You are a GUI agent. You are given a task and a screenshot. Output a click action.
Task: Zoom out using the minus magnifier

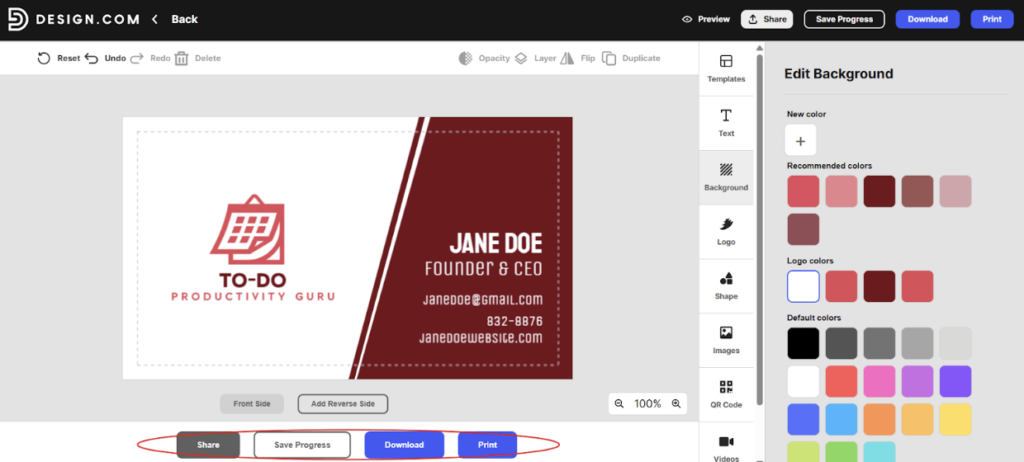click(x=619, y=404)
